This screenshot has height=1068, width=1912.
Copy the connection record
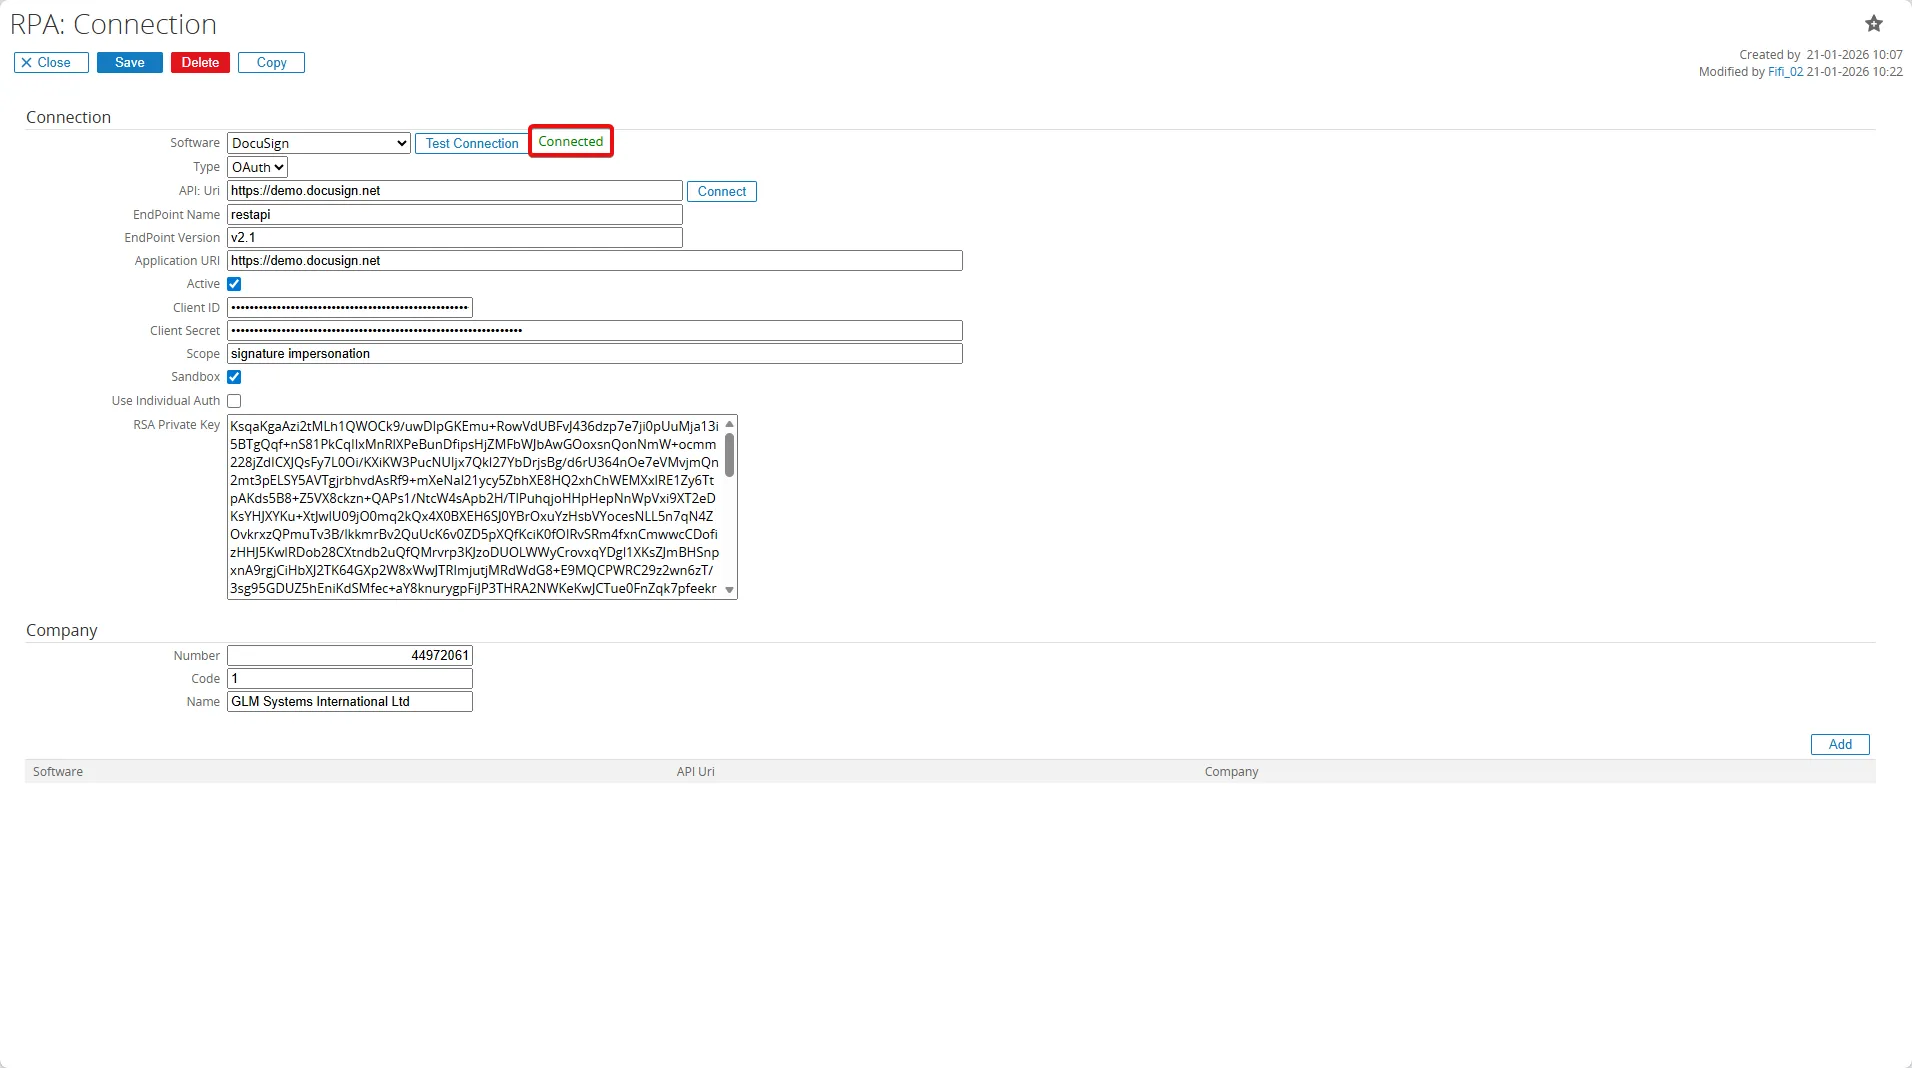[271, 62]
